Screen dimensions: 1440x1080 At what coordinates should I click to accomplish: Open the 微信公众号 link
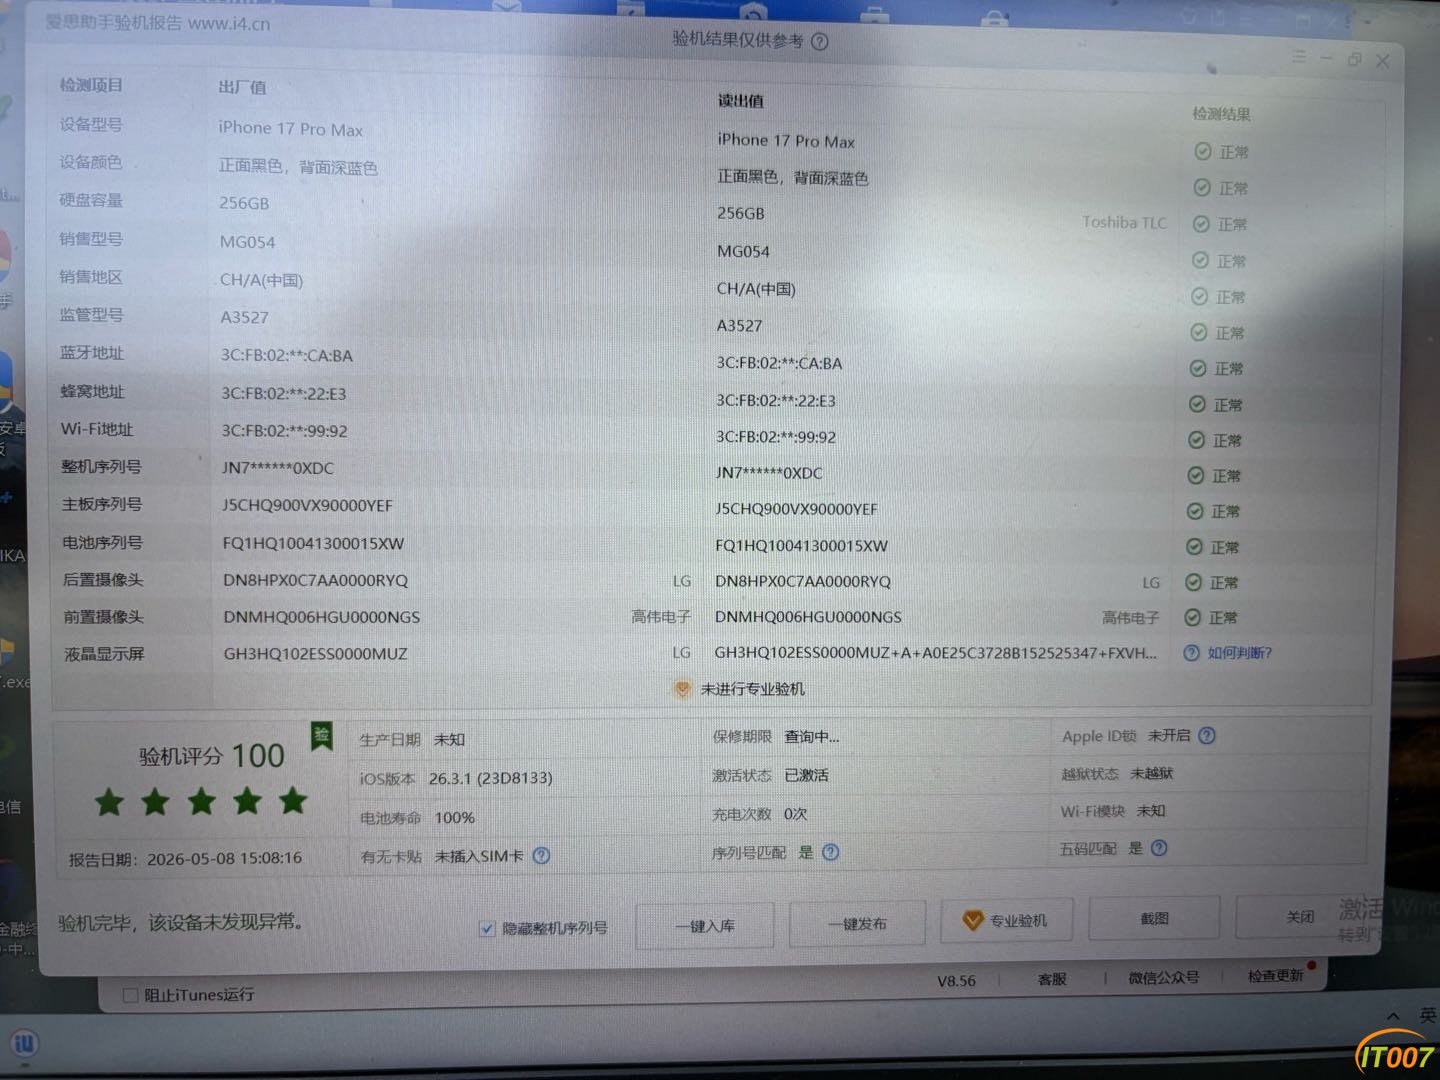(1163, 977)
